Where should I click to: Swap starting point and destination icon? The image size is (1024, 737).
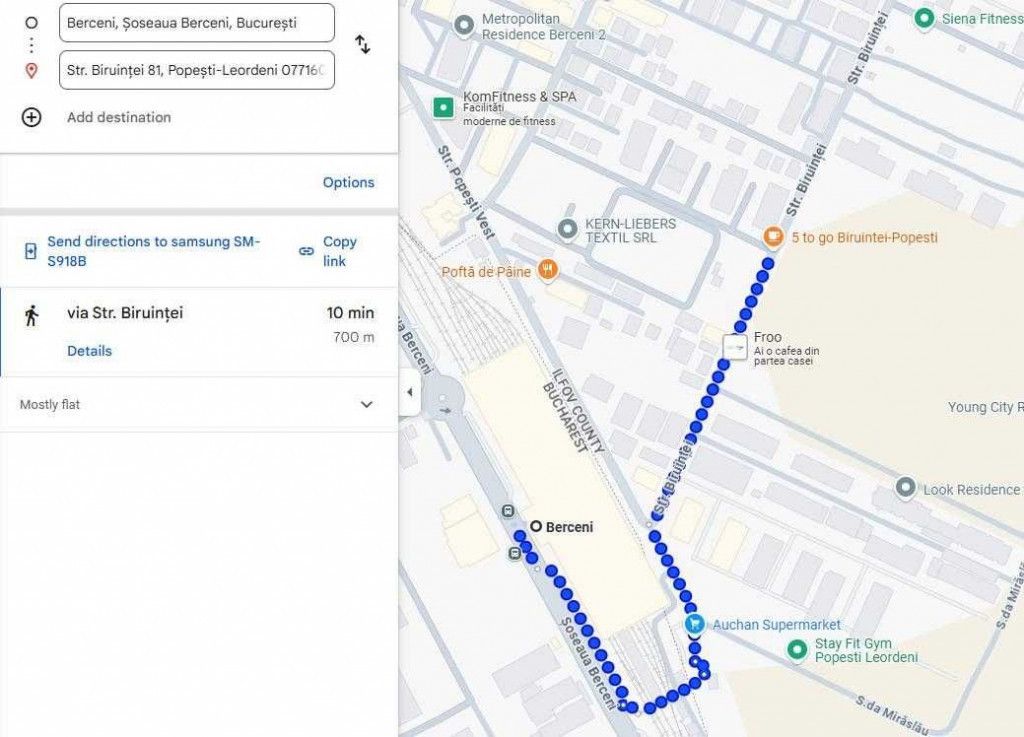pos(362,44)
